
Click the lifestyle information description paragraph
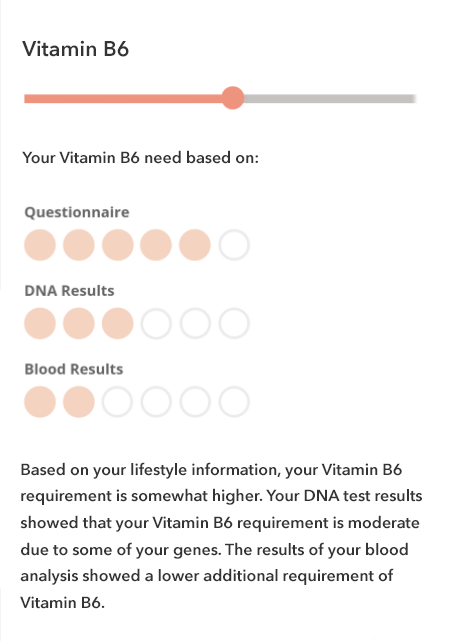coord(221,536)
